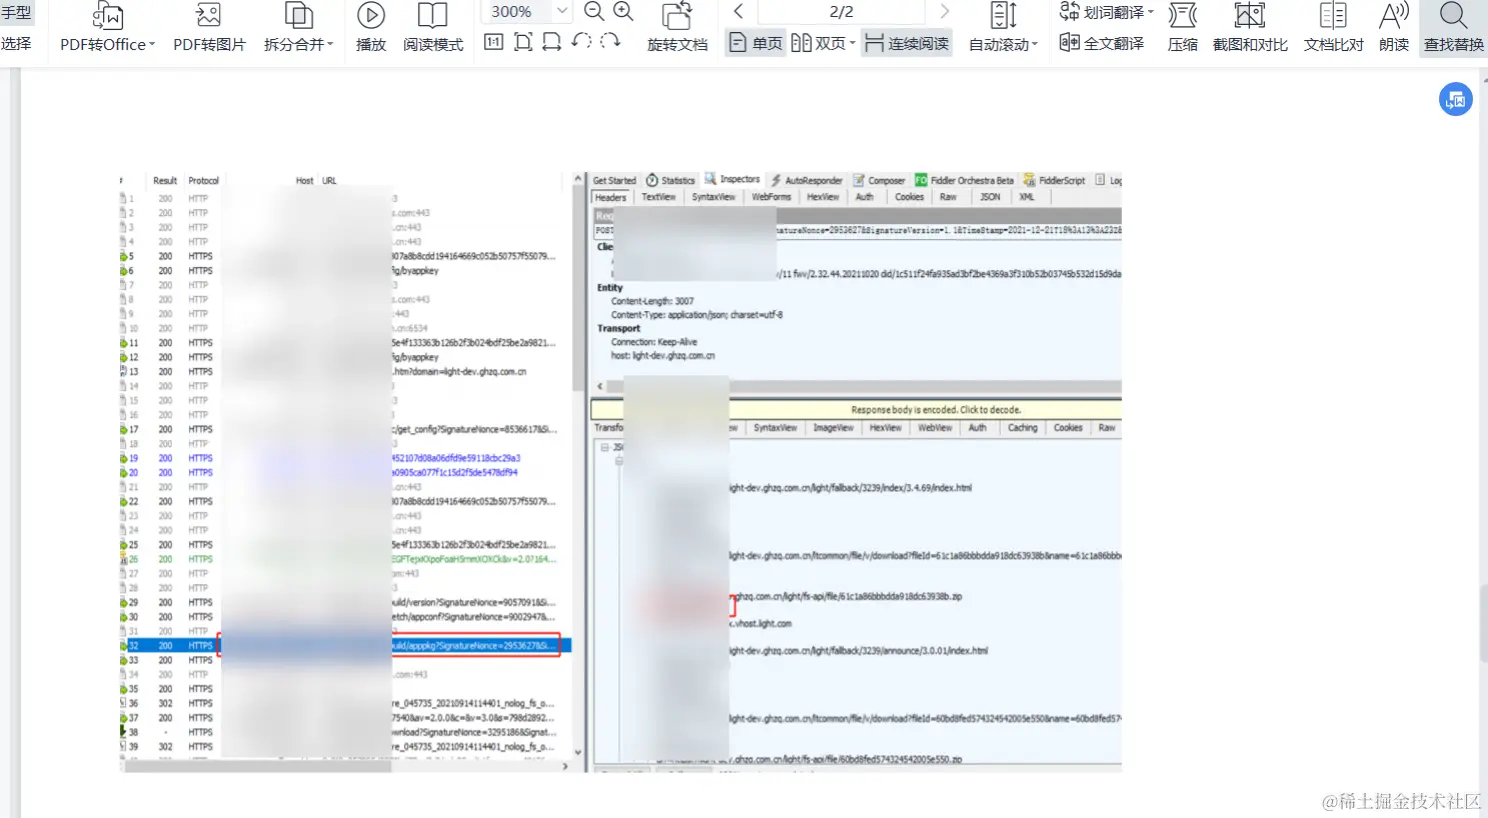Go to the previous page arrow

pyautogui.click(x=738, y=12)
